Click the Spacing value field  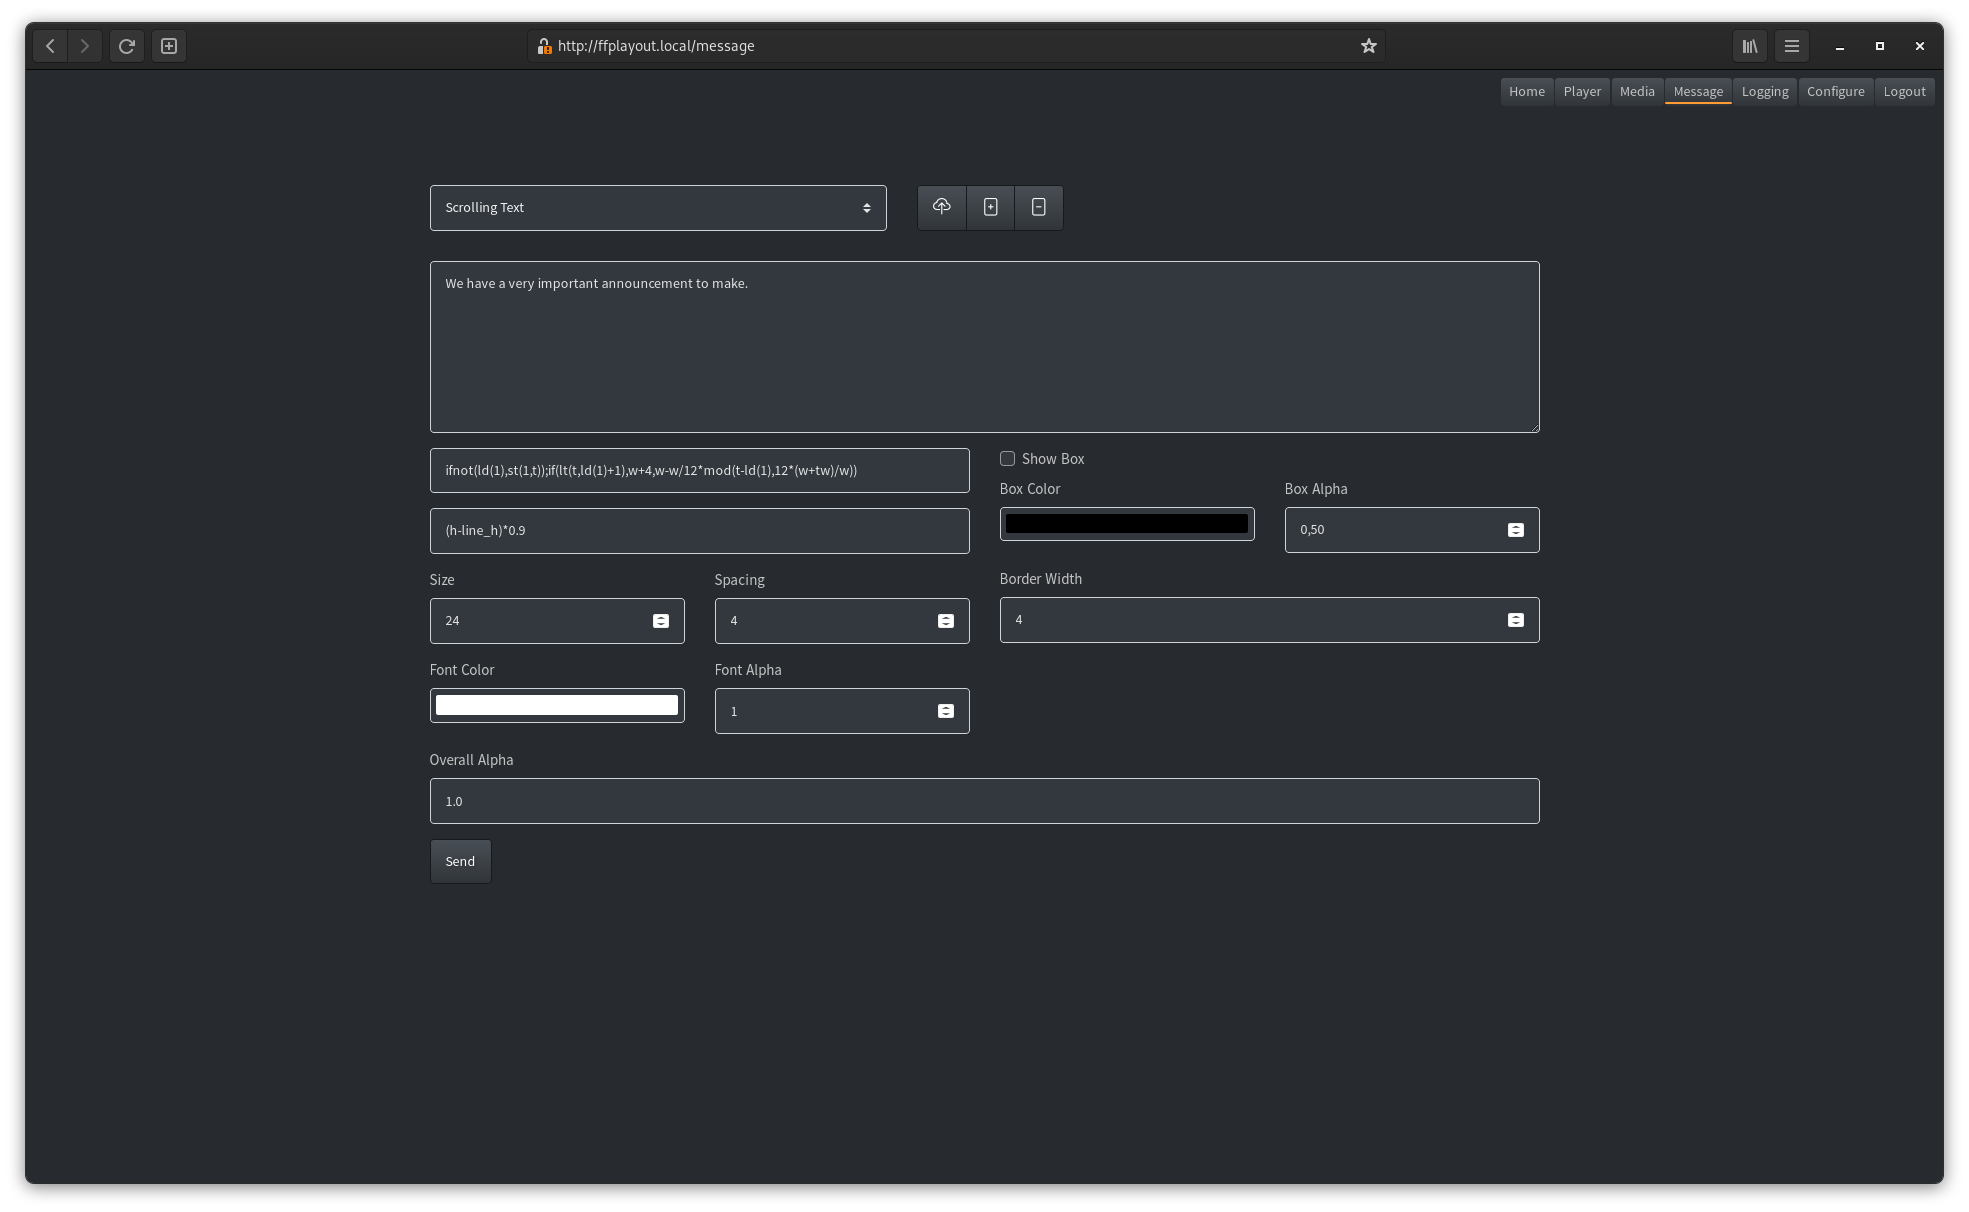click(842, 621)
